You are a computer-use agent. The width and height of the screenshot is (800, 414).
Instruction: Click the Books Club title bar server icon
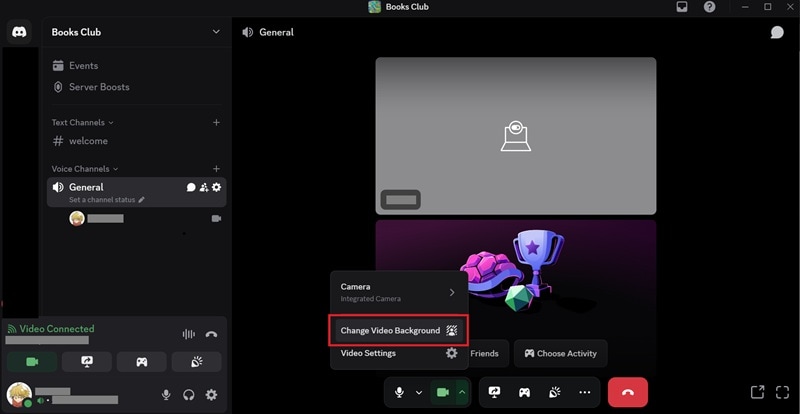[374, 7]
